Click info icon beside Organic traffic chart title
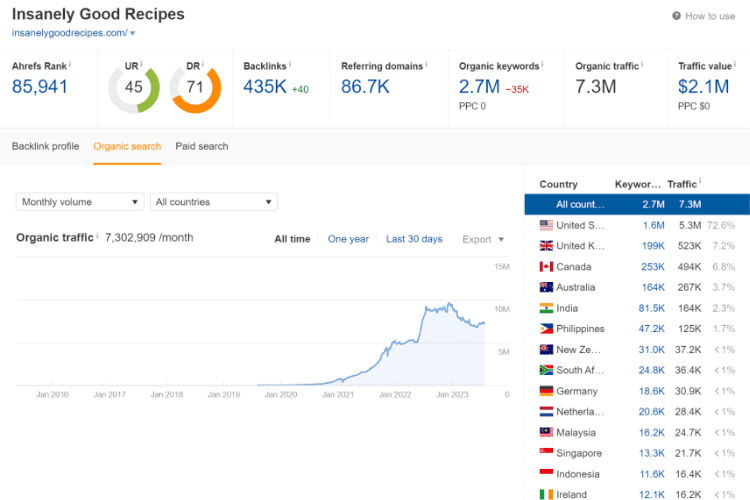 click(x=98, y=235)
